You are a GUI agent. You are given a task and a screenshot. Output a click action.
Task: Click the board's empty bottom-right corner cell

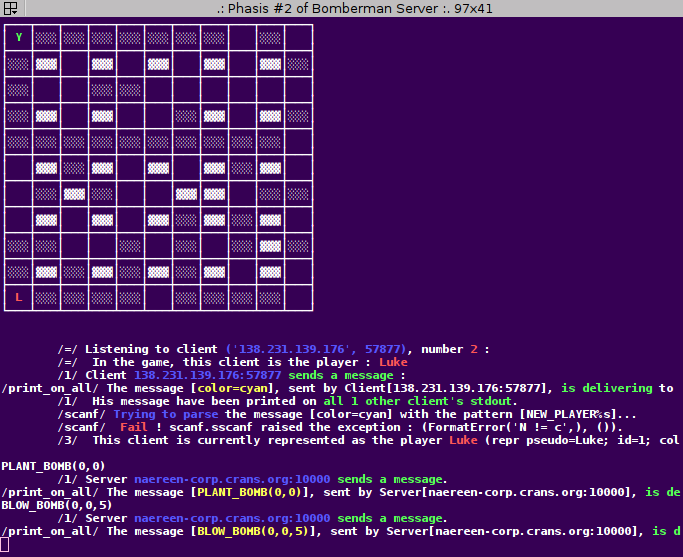(x=298, y=297)
